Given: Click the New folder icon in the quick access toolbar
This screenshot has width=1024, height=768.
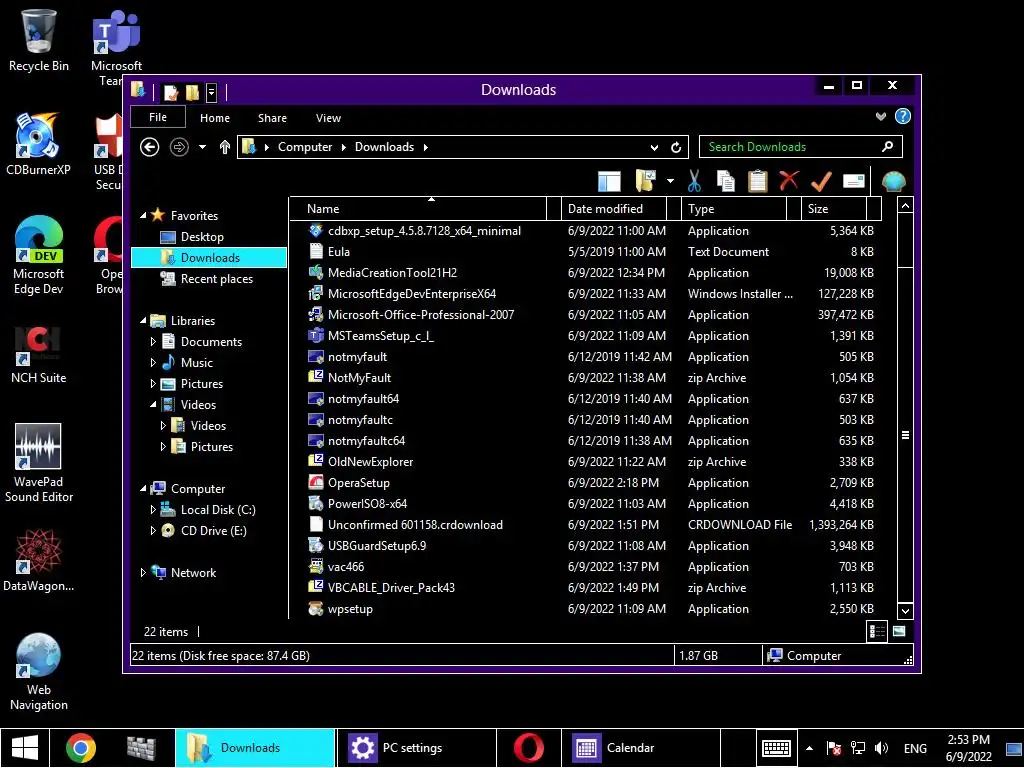Looking at the screenshot, I should [x=192, y=93].
